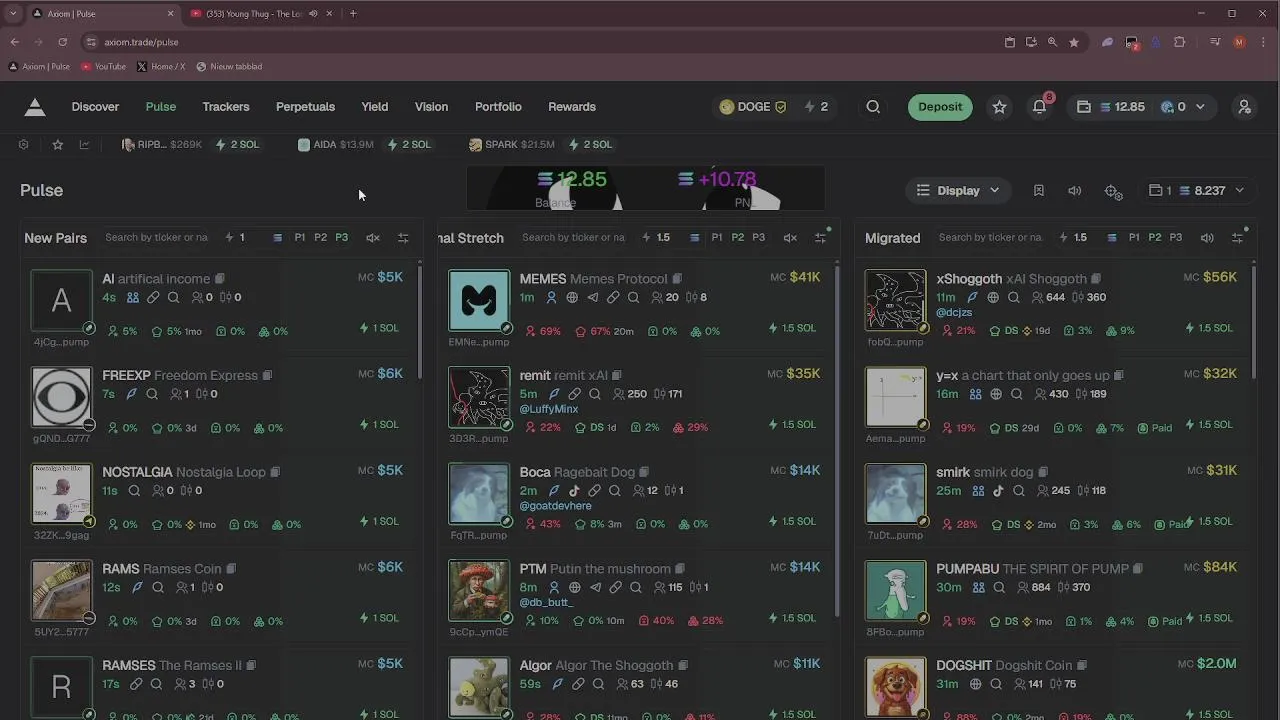
Task: Search Migrated by ticker field
Action: pyautogui.click(x=990, y=238)
